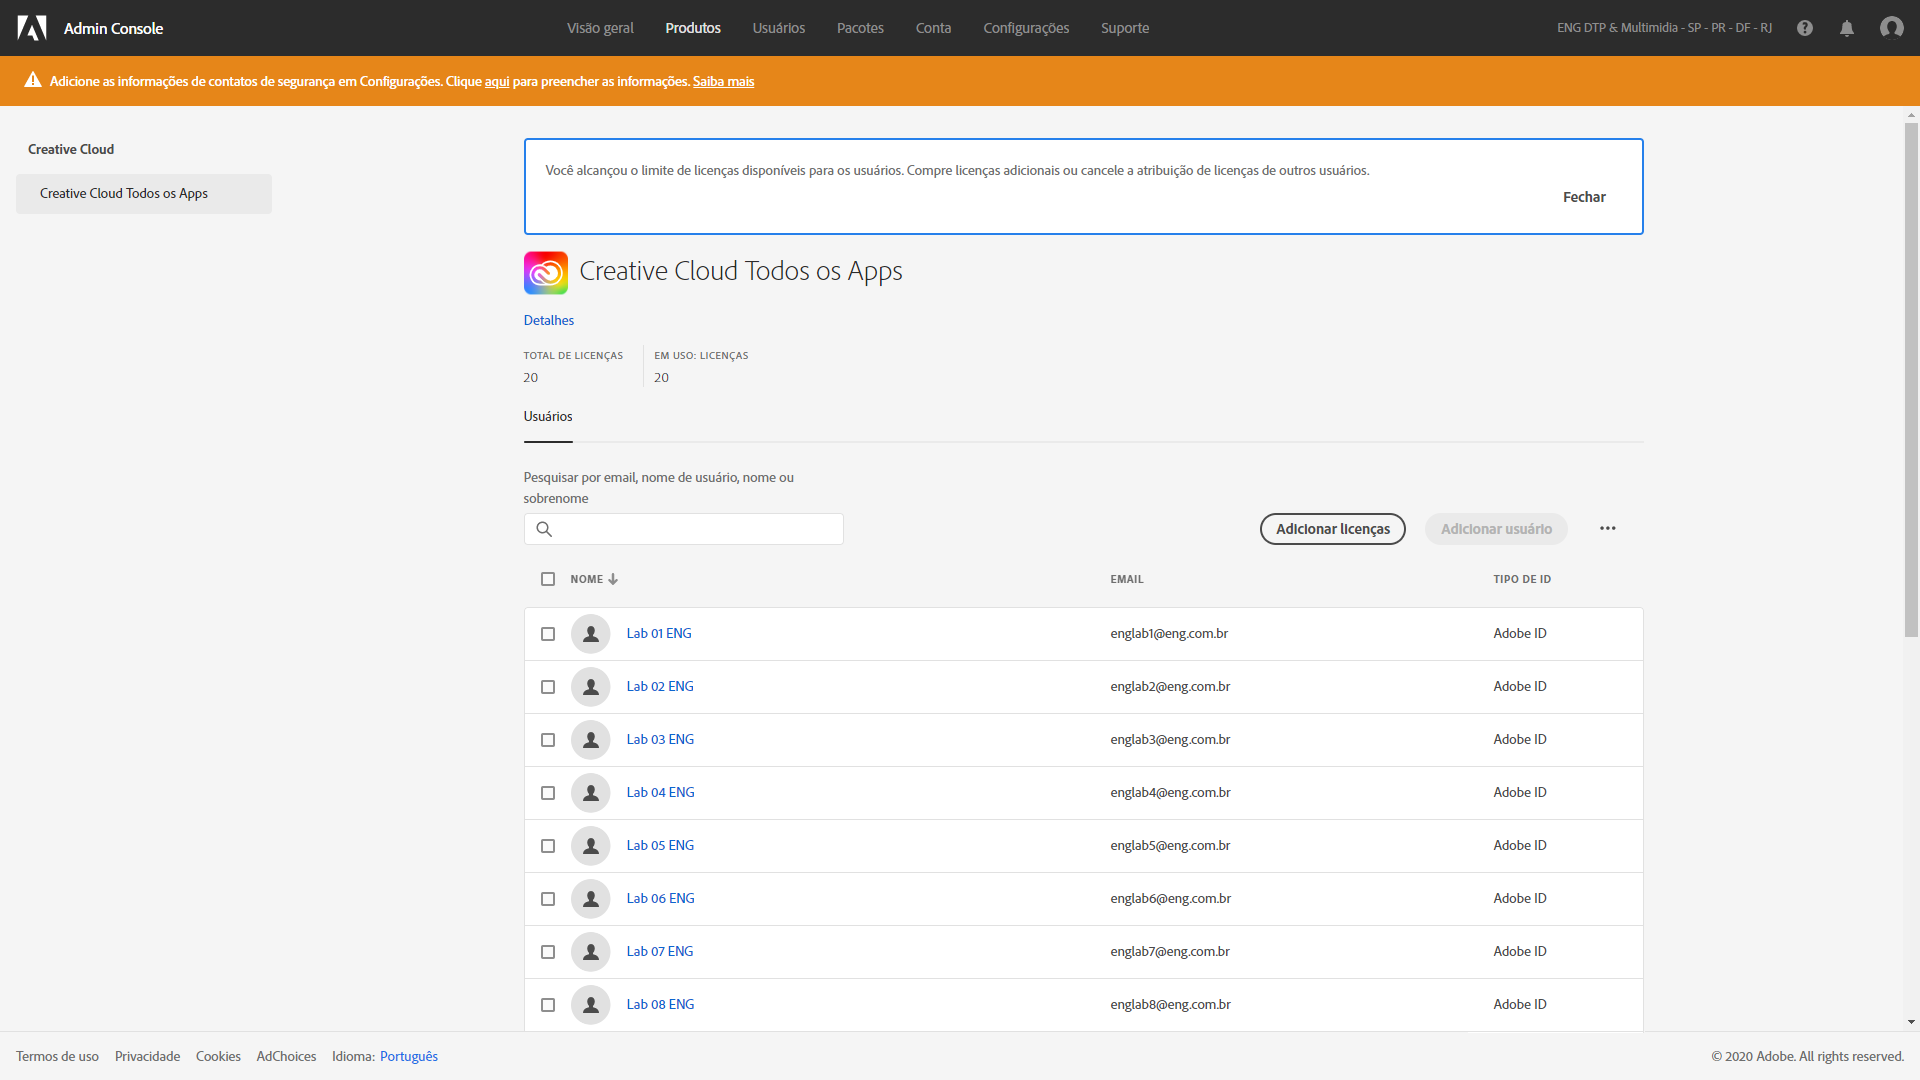Open the Termos de uso footer link

point(57,1056)
